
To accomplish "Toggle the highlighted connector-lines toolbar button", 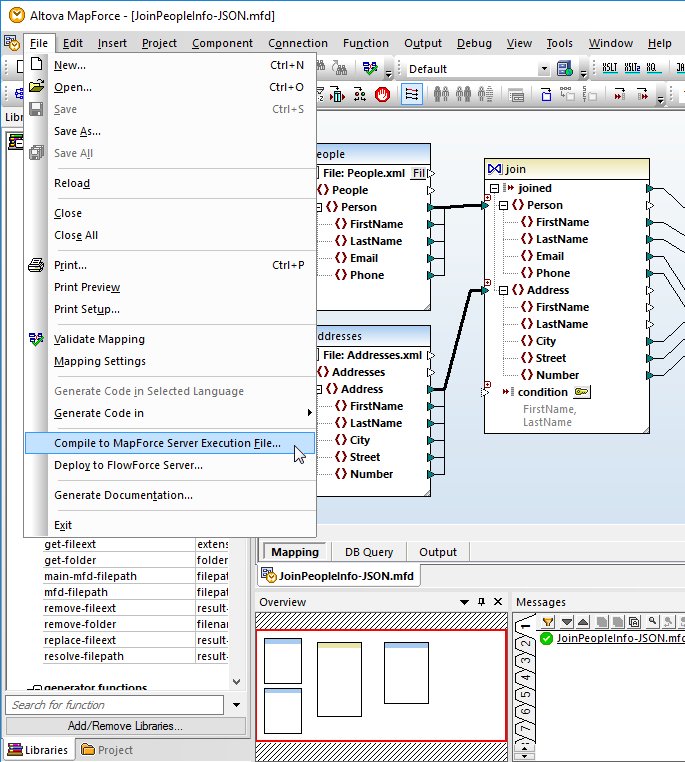I will pos(412,94).
